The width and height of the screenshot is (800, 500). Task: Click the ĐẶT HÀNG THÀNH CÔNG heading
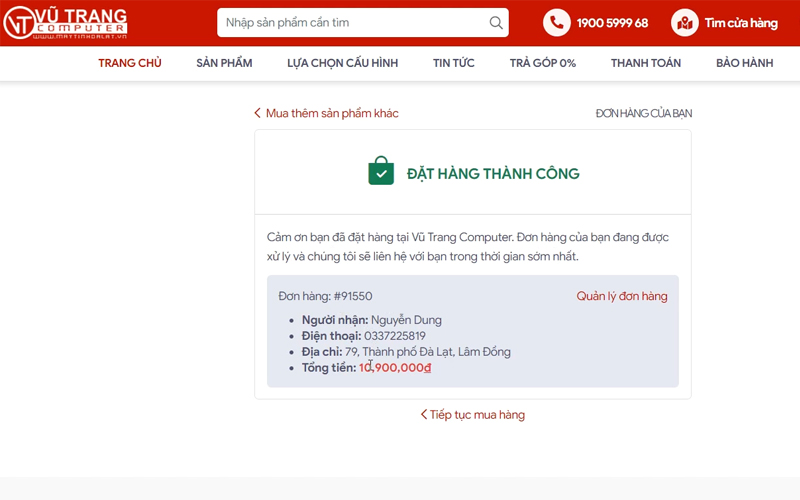point(493,173)
